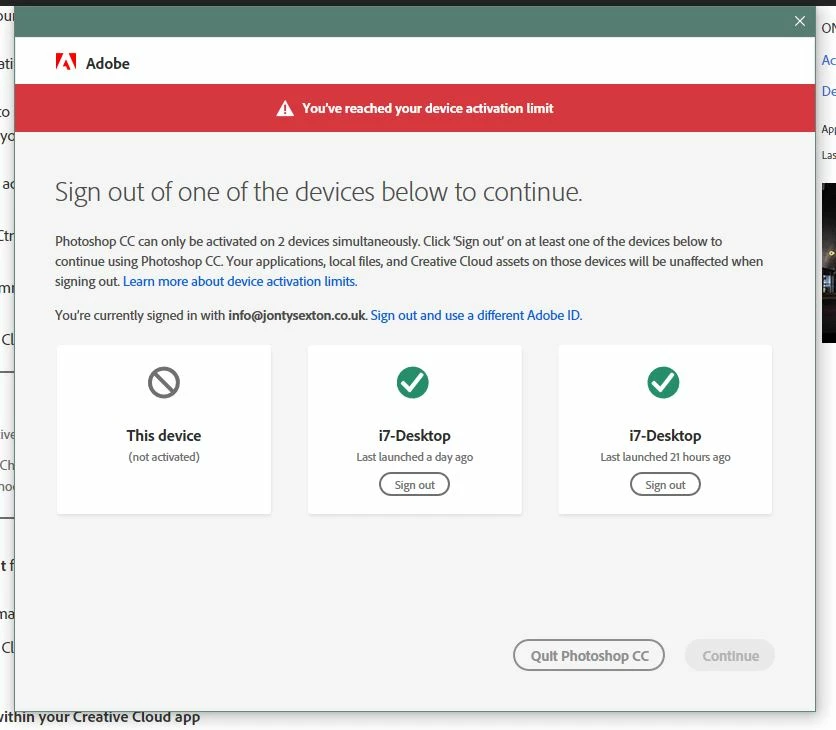Click the green checkmark for i7-Desktop launched a day ago
This screenshot has width=836, height=730.
tap(413, 382)
